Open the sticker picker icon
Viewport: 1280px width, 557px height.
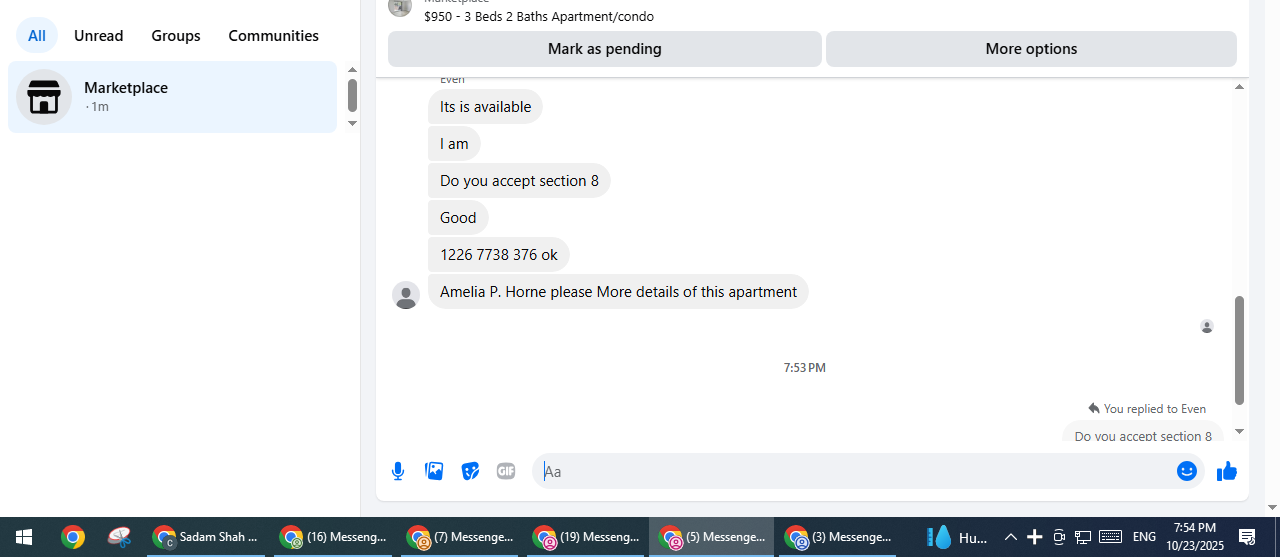[x=470, y=471]
